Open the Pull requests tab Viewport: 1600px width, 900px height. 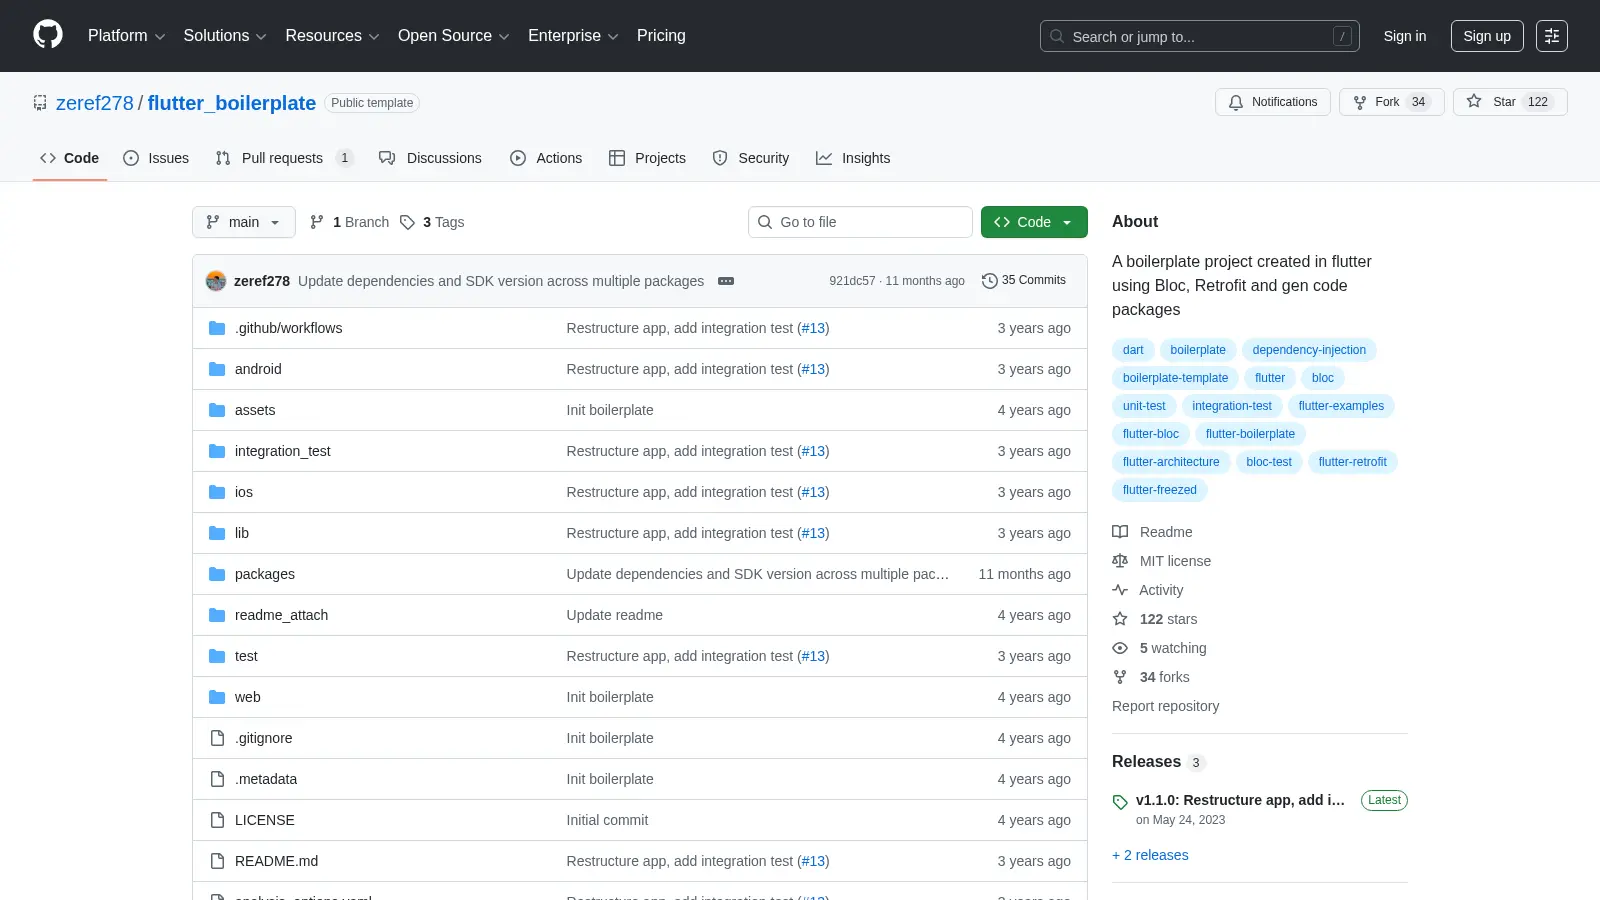pos(284,158)
